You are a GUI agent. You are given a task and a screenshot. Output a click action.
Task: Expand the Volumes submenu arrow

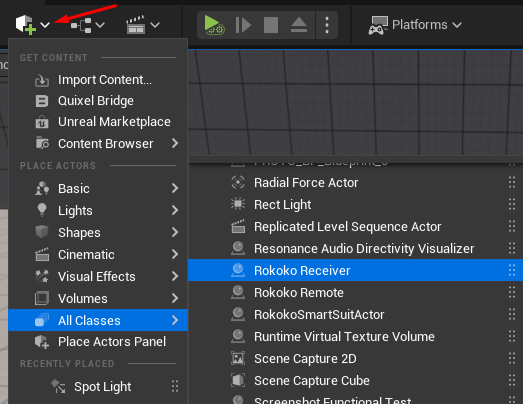175,298
